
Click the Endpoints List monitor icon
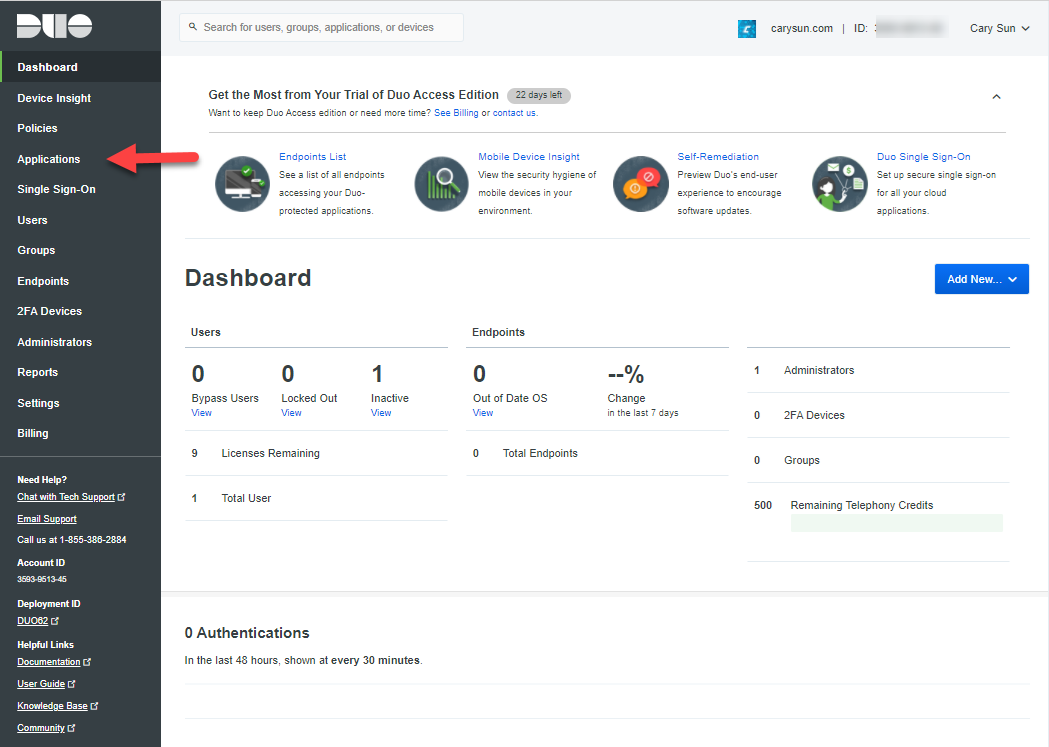pyautogui.click(x=242, y=184)
